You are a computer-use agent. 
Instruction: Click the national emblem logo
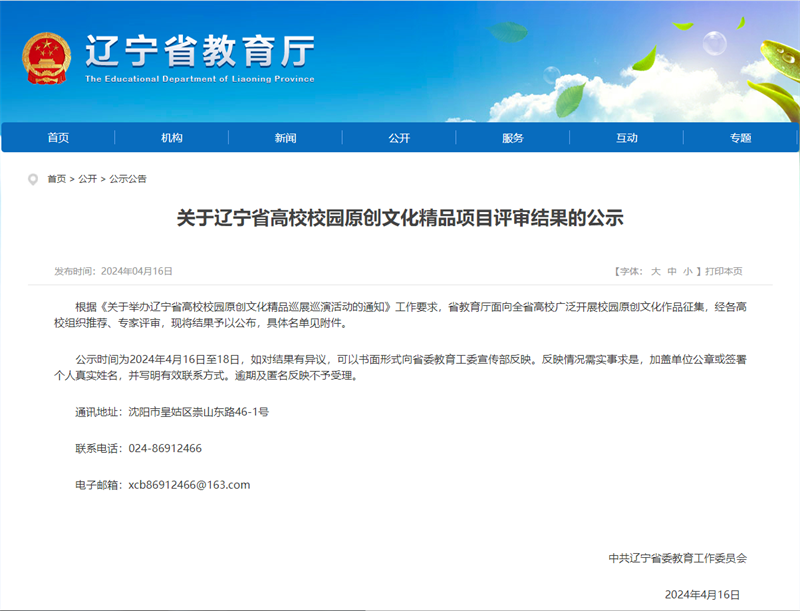tap(46, 58)
